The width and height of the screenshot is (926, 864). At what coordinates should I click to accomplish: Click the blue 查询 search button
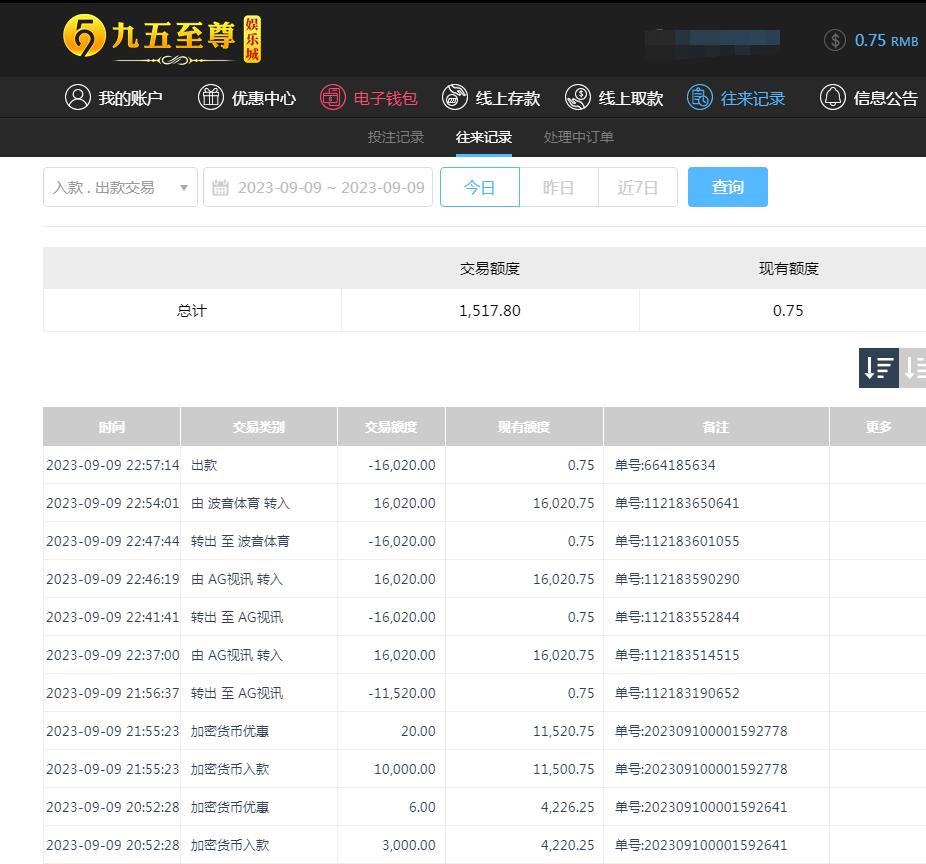point(727,187)
